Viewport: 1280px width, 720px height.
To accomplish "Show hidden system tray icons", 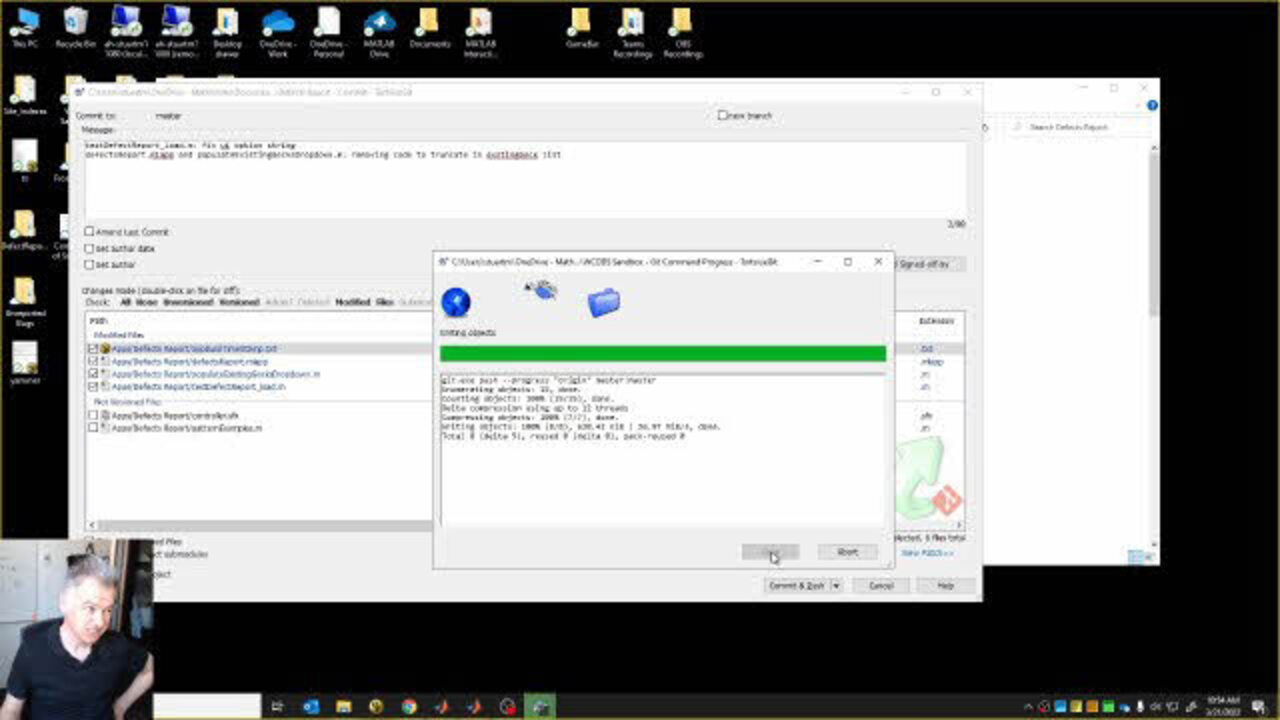I will click(1030, 707).
